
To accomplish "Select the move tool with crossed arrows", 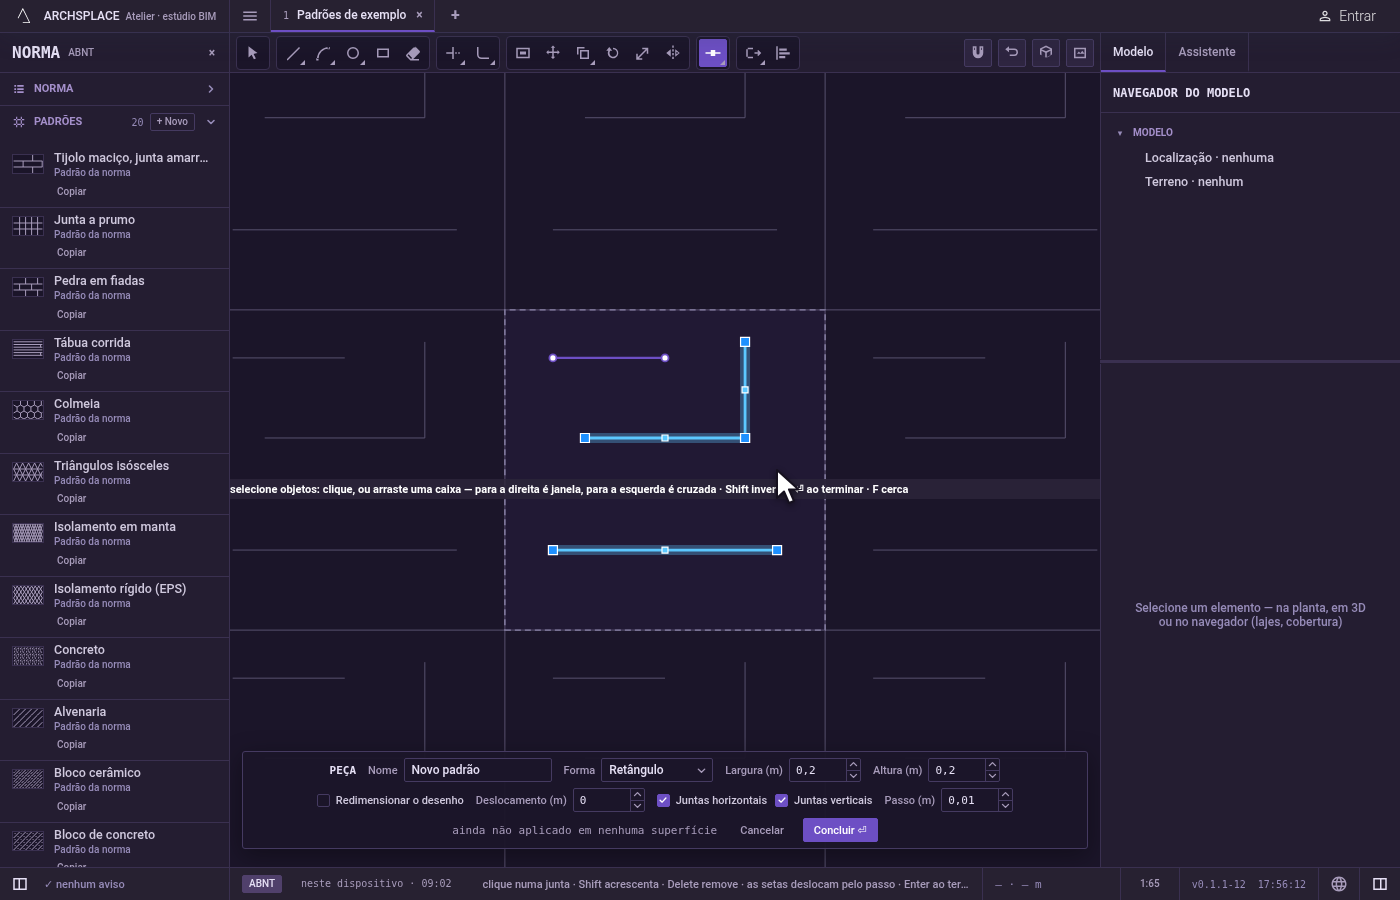I will click(553, 53).
